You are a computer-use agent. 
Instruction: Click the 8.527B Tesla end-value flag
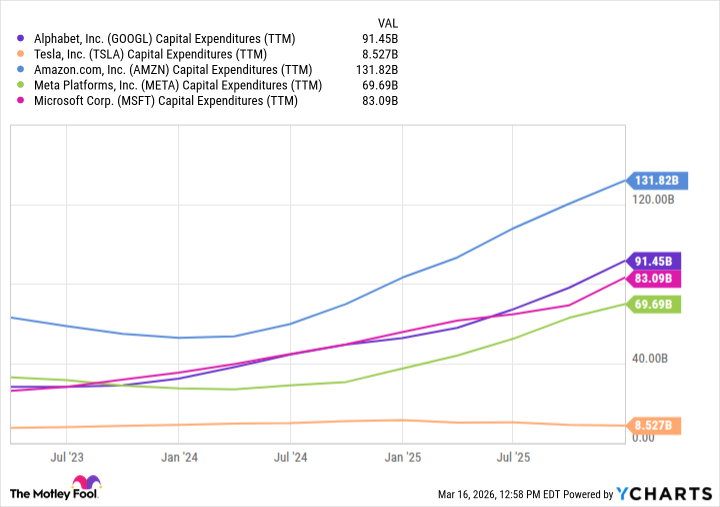point(656,426)
